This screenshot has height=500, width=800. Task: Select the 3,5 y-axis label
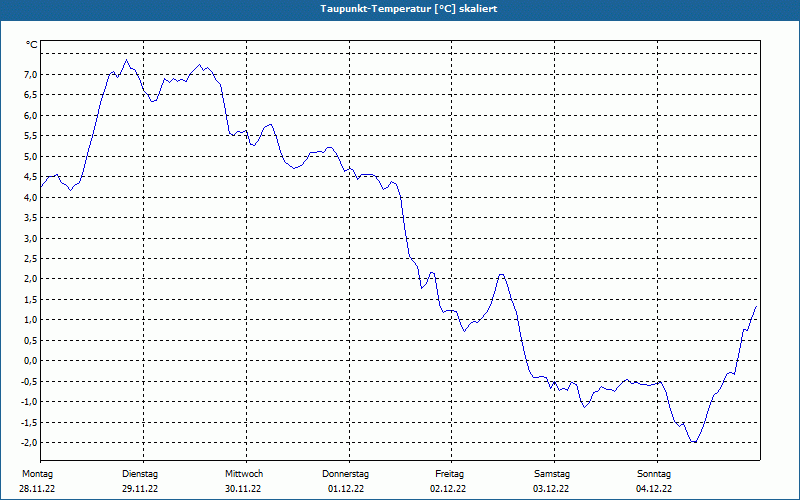pyautogui.click(x=31, y=218)
